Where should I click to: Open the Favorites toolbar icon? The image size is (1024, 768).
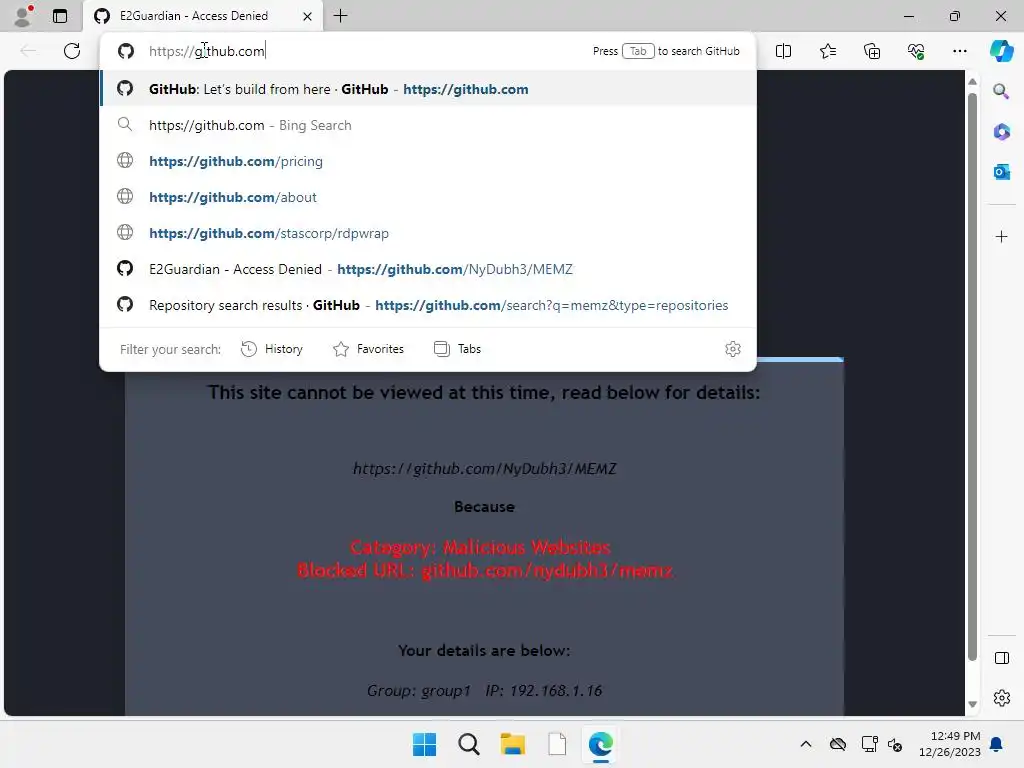pyautogui.click(x=827, y=51)
